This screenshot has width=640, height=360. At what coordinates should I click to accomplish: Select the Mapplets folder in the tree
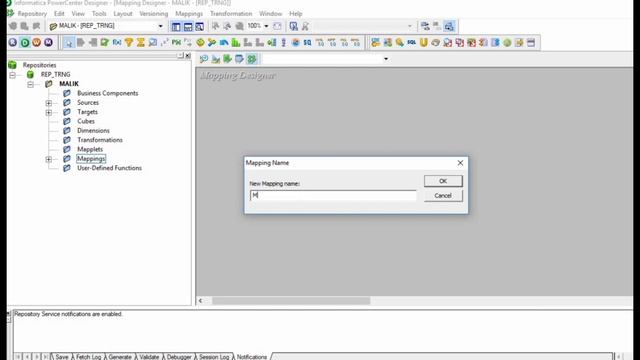pyautogui.click(x=90, y=149)
